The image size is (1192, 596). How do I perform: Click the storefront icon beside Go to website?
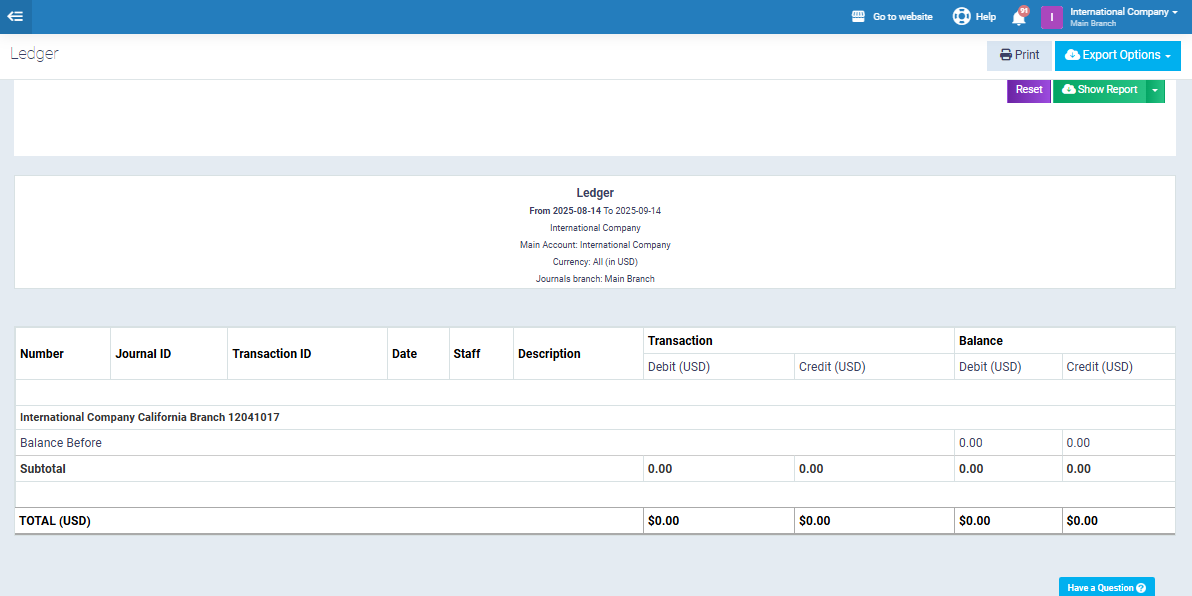(858, 17)
